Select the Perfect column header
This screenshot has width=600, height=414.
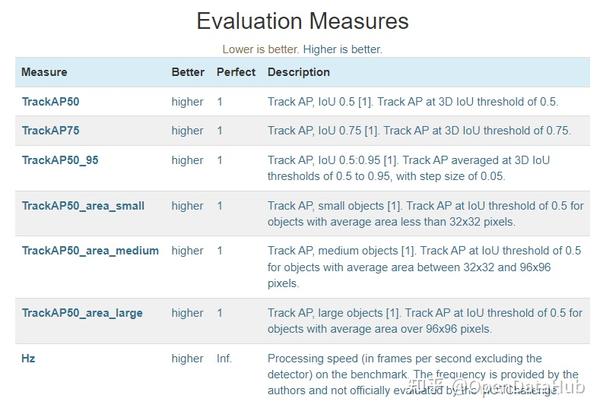236,72
